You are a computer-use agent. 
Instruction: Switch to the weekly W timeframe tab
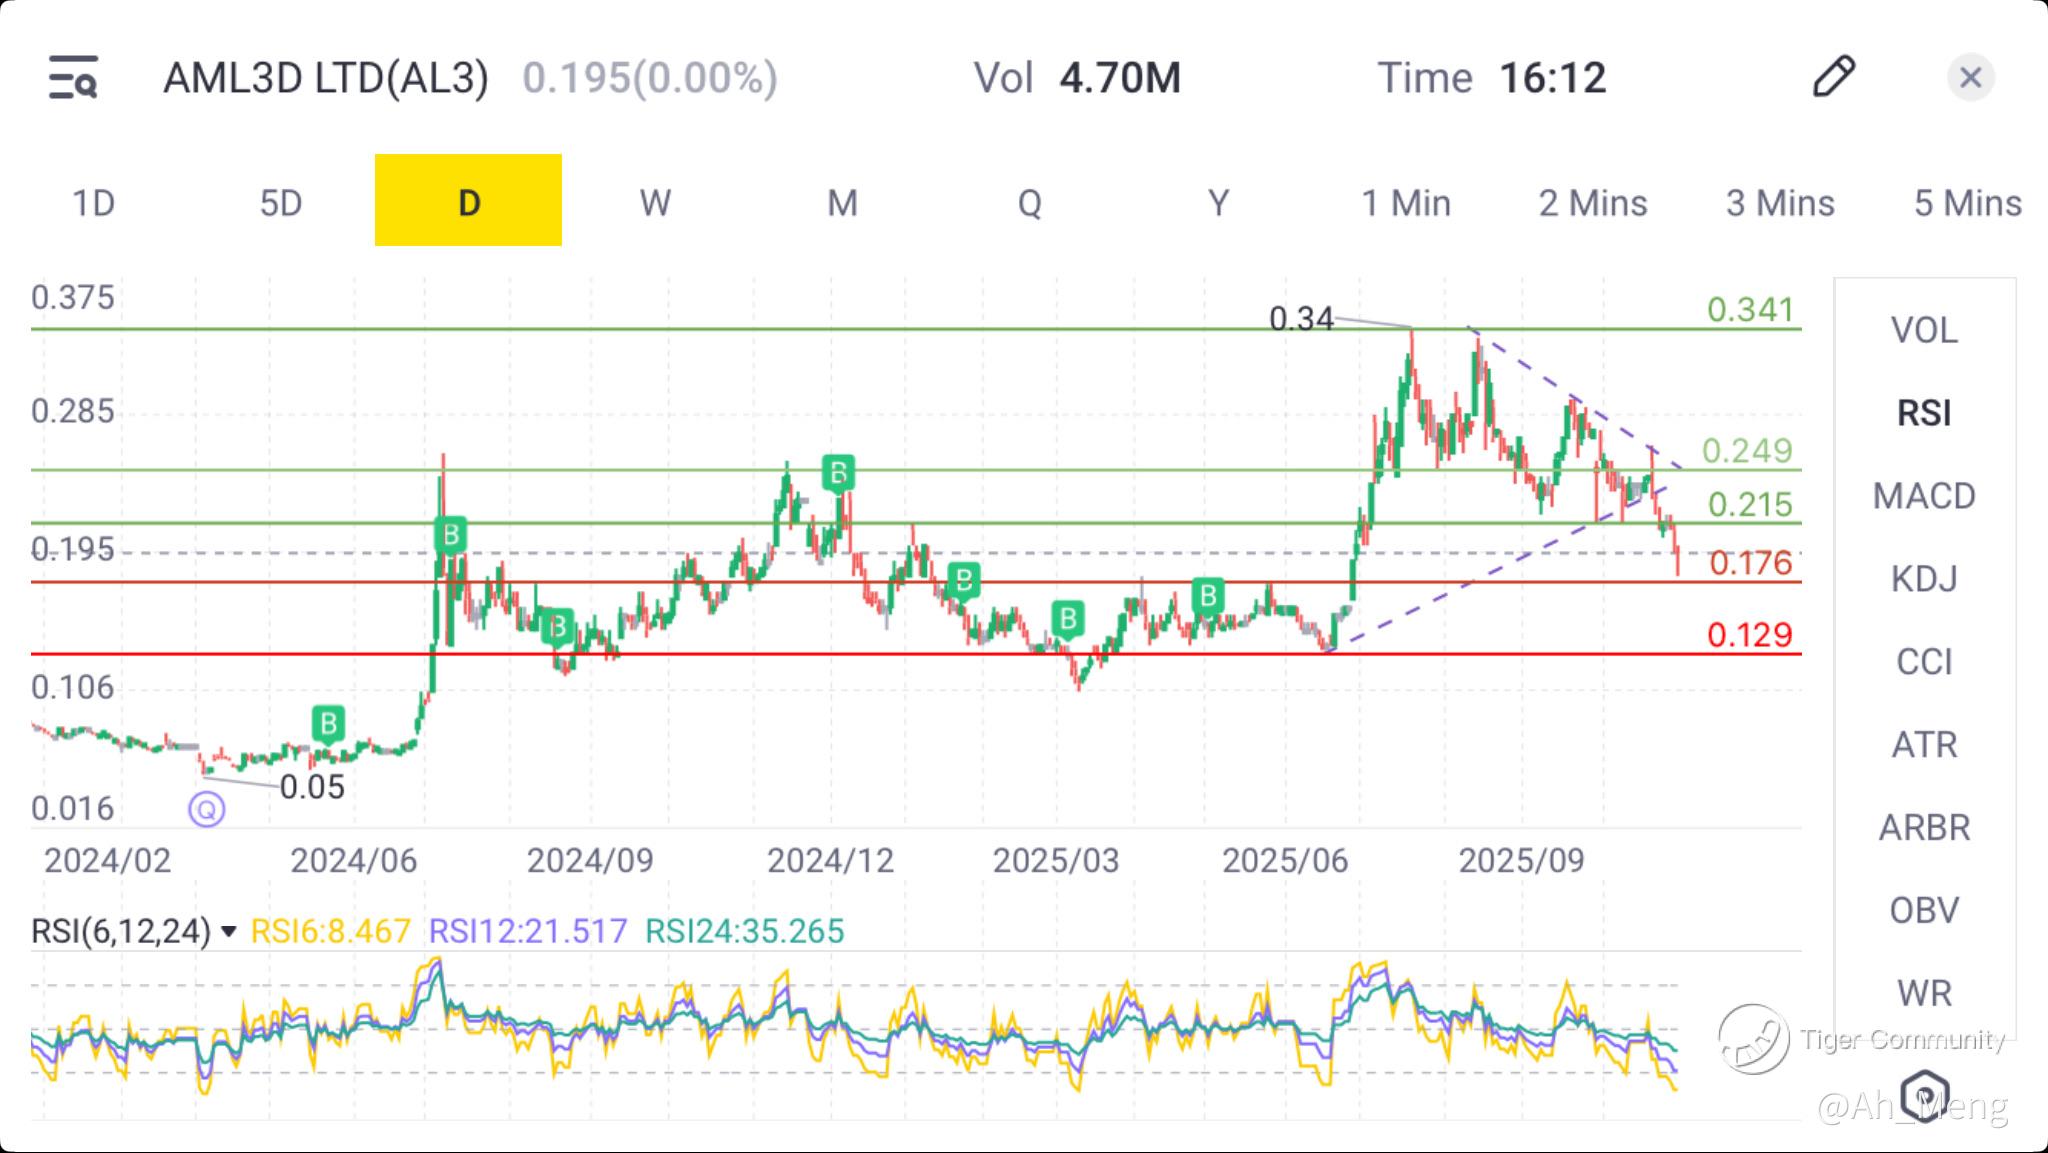(655, 203)
